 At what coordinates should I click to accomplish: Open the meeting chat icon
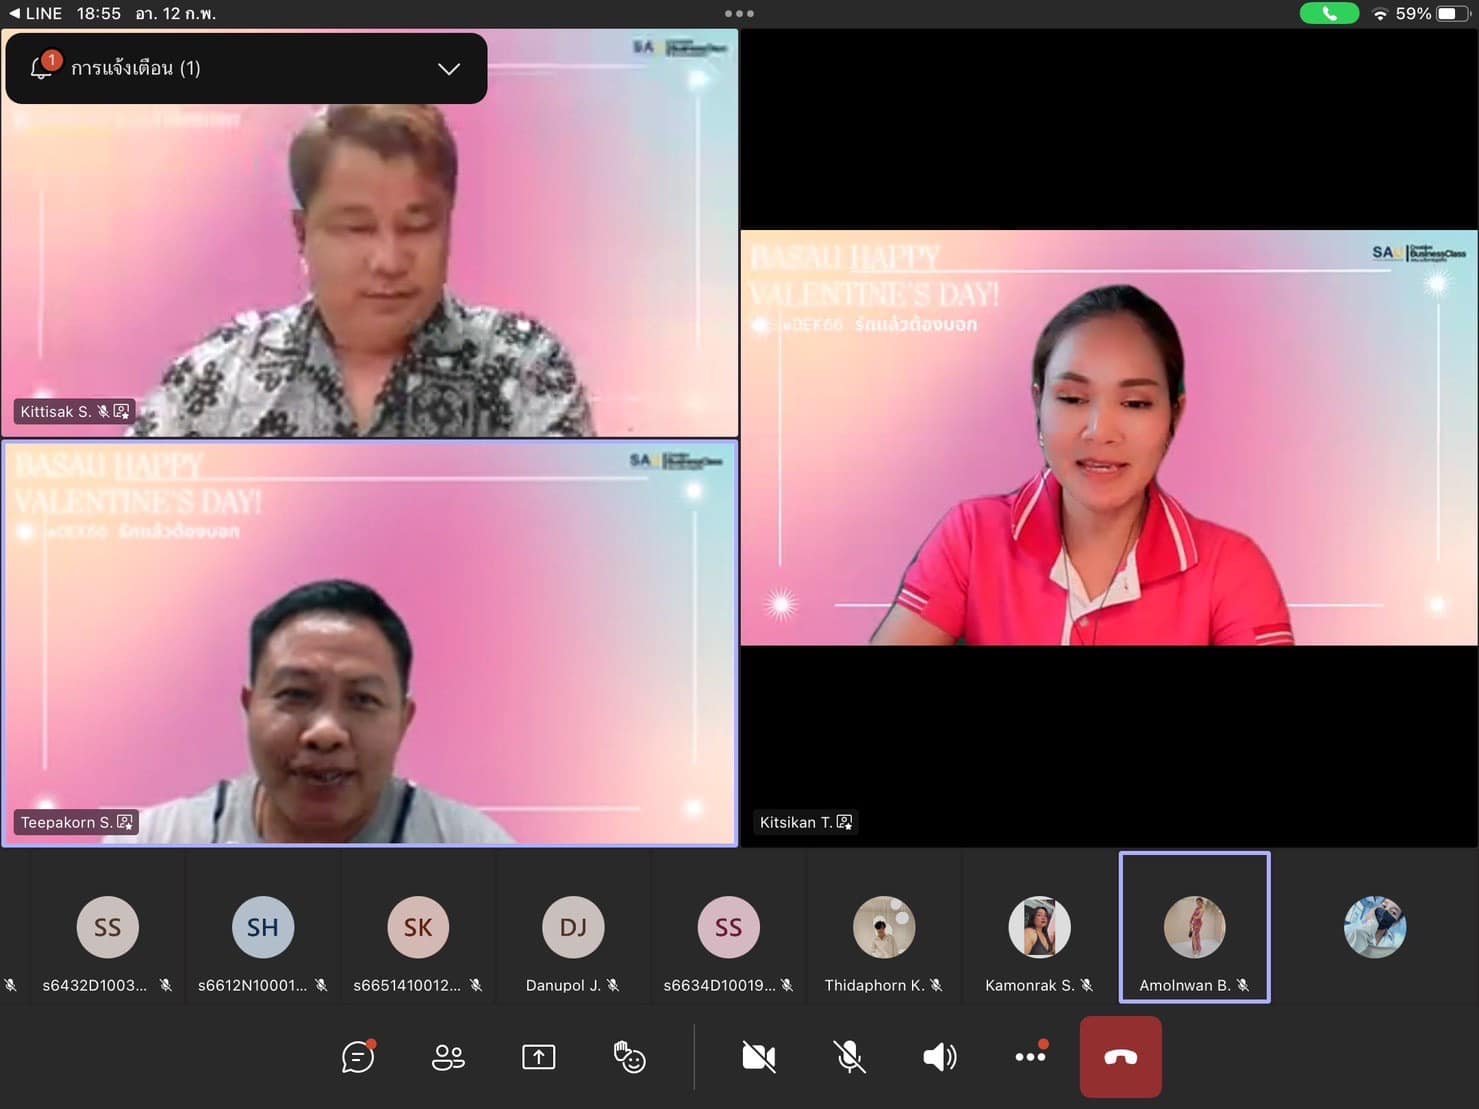click(358, 1056)
